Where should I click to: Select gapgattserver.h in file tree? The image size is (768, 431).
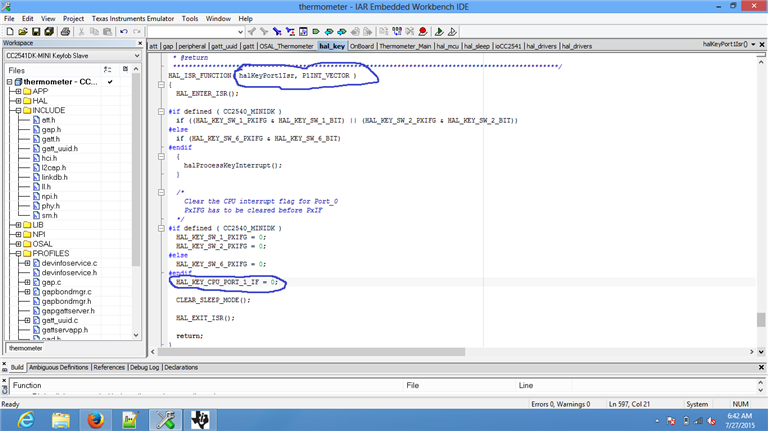pos(68,311)
